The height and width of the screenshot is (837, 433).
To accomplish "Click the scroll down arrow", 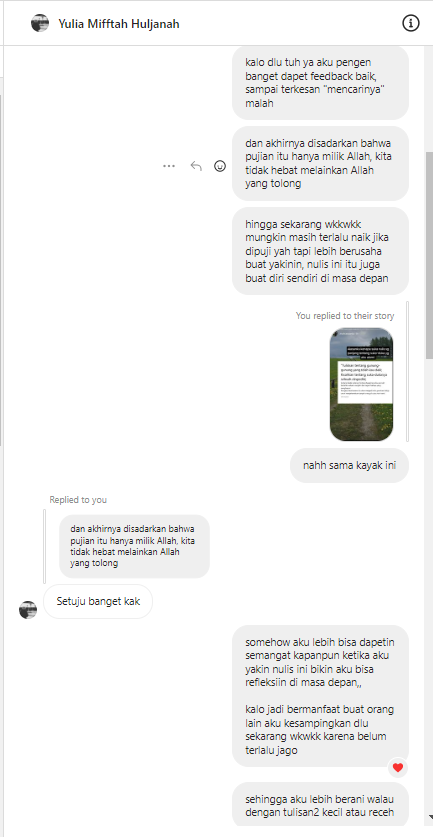I will [430, 817].
